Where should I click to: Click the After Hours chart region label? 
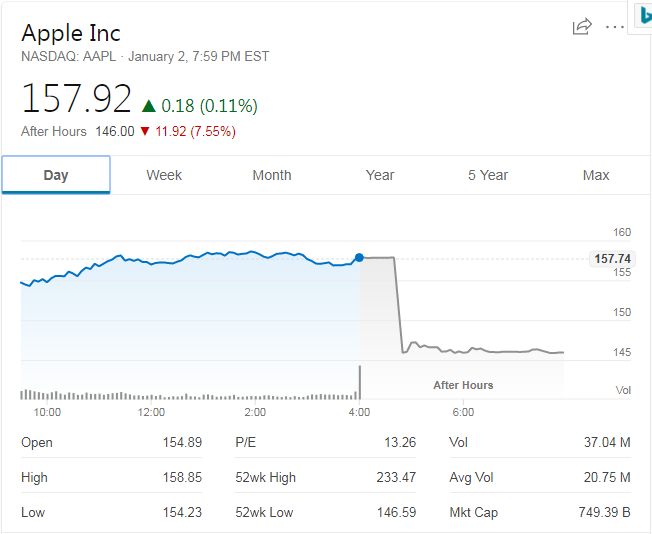pyautogui.click(x=463, y=385)
